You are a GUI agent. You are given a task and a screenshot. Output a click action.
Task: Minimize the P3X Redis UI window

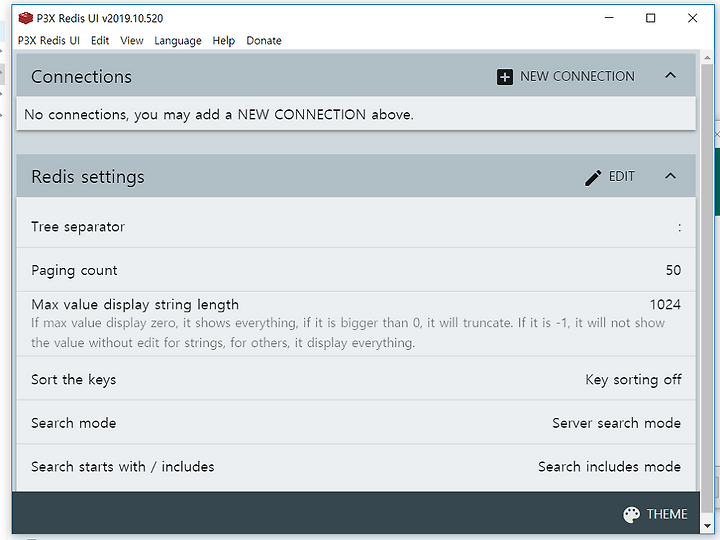coord(609,18)
